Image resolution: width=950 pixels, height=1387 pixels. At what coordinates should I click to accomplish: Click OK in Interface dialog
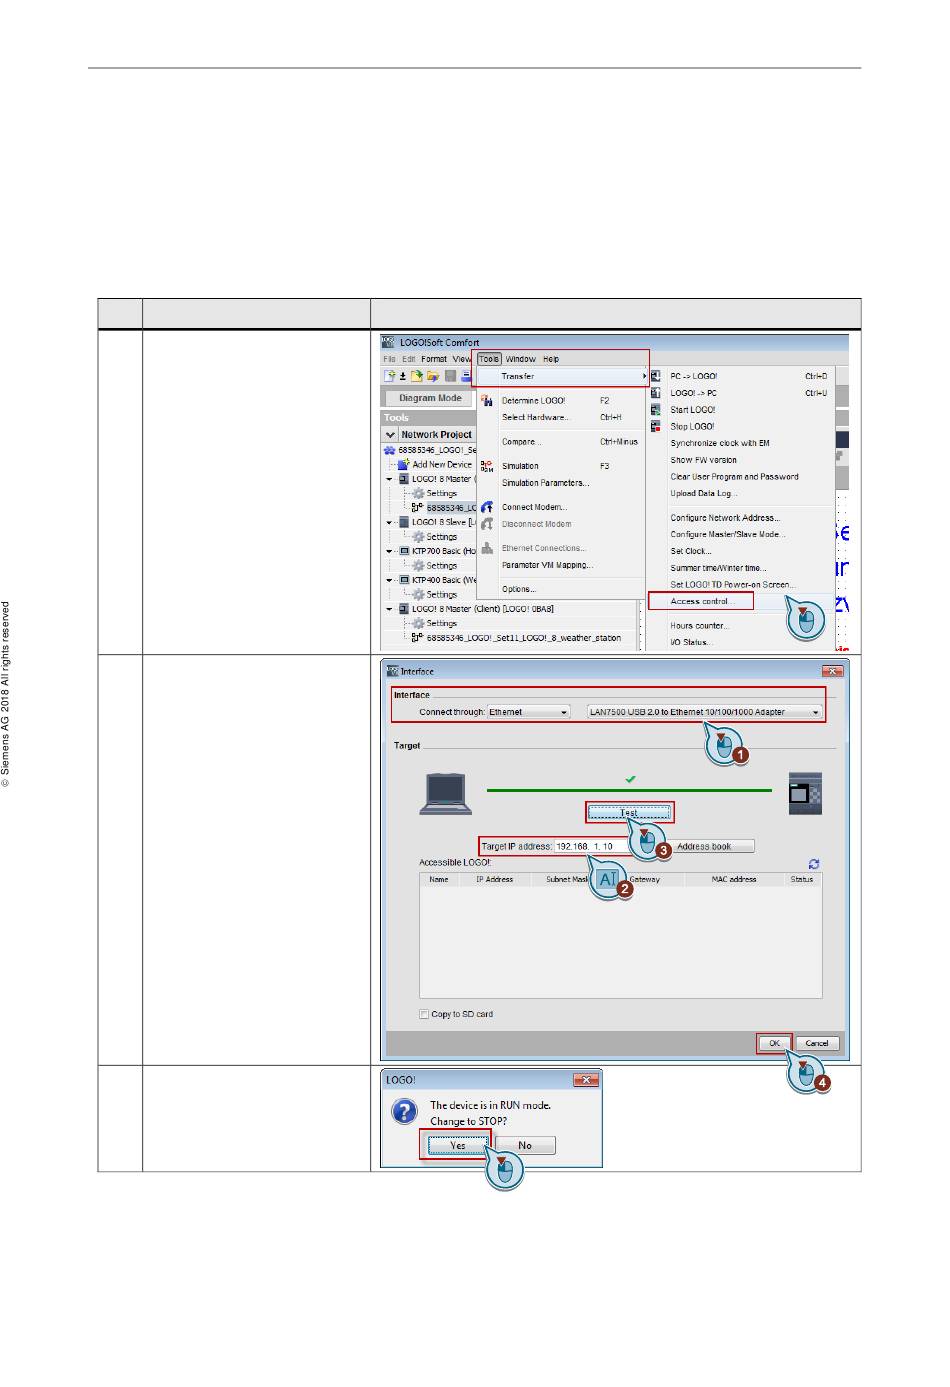coord(774,1043)
